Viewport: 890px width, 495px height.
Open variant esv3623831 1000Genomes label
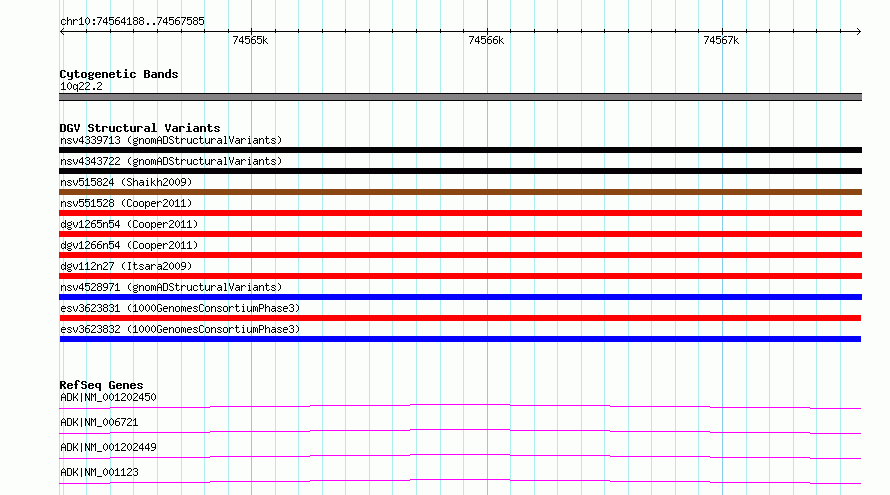tap(180, 308)
